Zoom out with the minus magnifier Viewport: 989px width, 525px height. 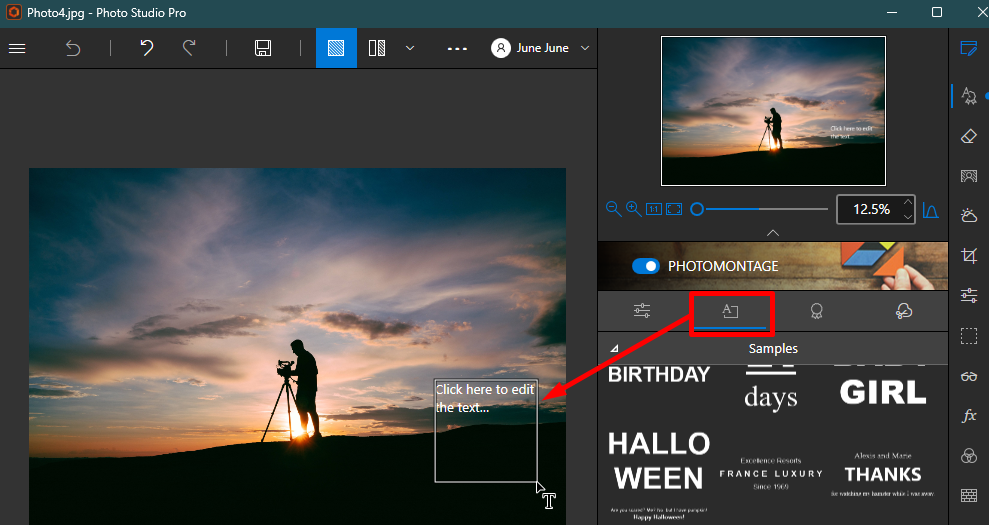click(x=613, y=209)
